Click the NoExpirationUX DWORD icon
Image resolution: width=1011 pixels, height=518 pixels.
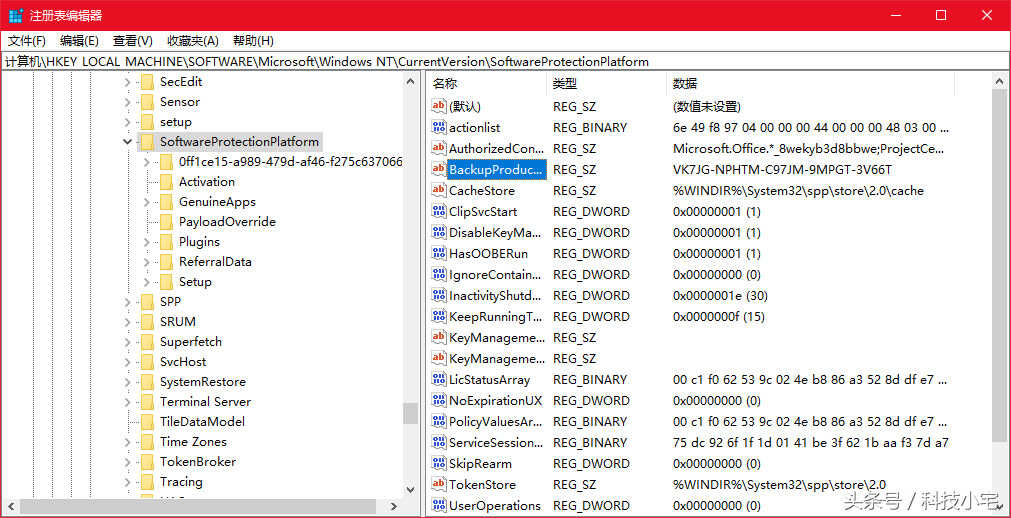(x=439, y=401)
